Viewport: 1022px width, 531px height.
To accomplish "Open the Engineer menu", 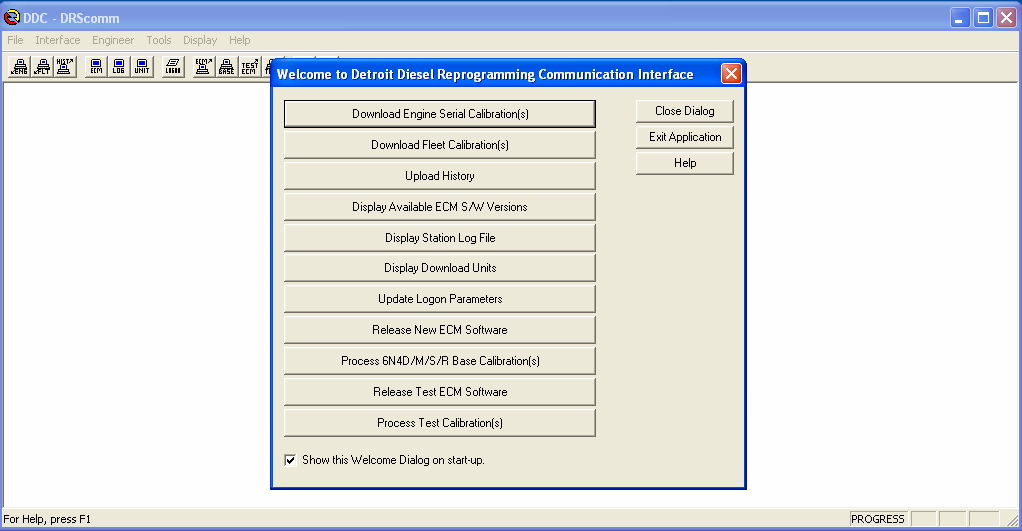I will (113, 40).
